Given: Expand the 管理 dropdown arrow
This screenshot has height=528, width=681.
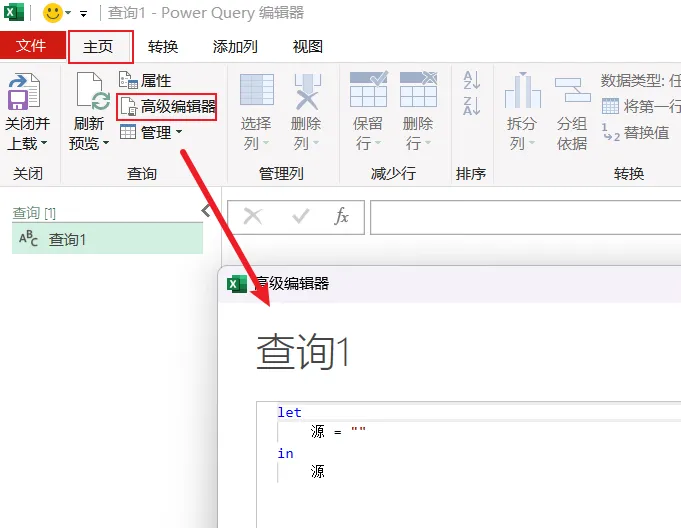Looking at the screenshot, I should pyautogui.click(x=179, y=131).
